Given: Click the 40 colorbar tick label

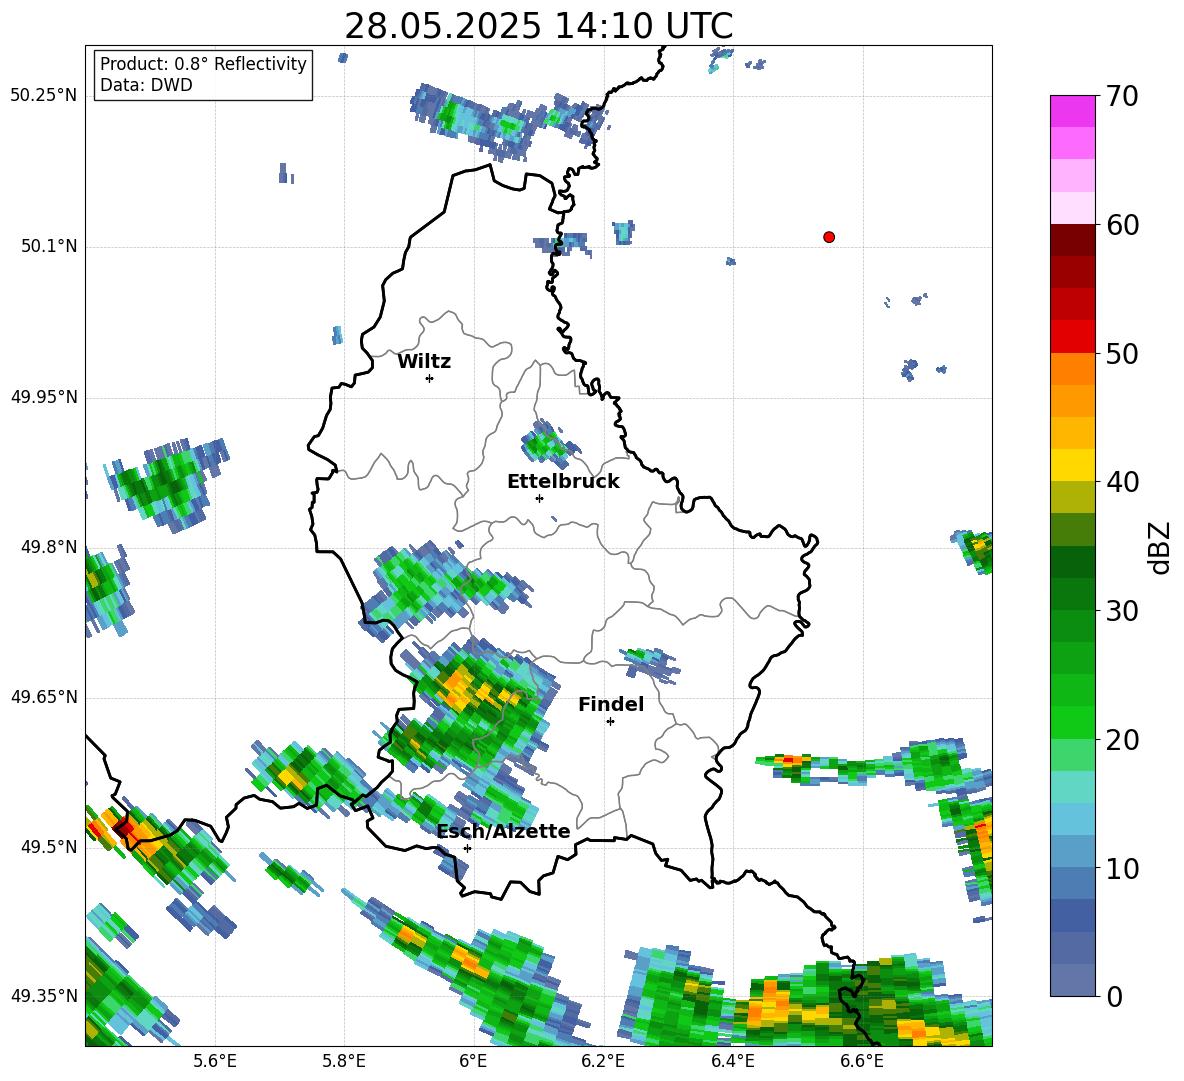Looking at the screenshot, I should pos(1122,482).
